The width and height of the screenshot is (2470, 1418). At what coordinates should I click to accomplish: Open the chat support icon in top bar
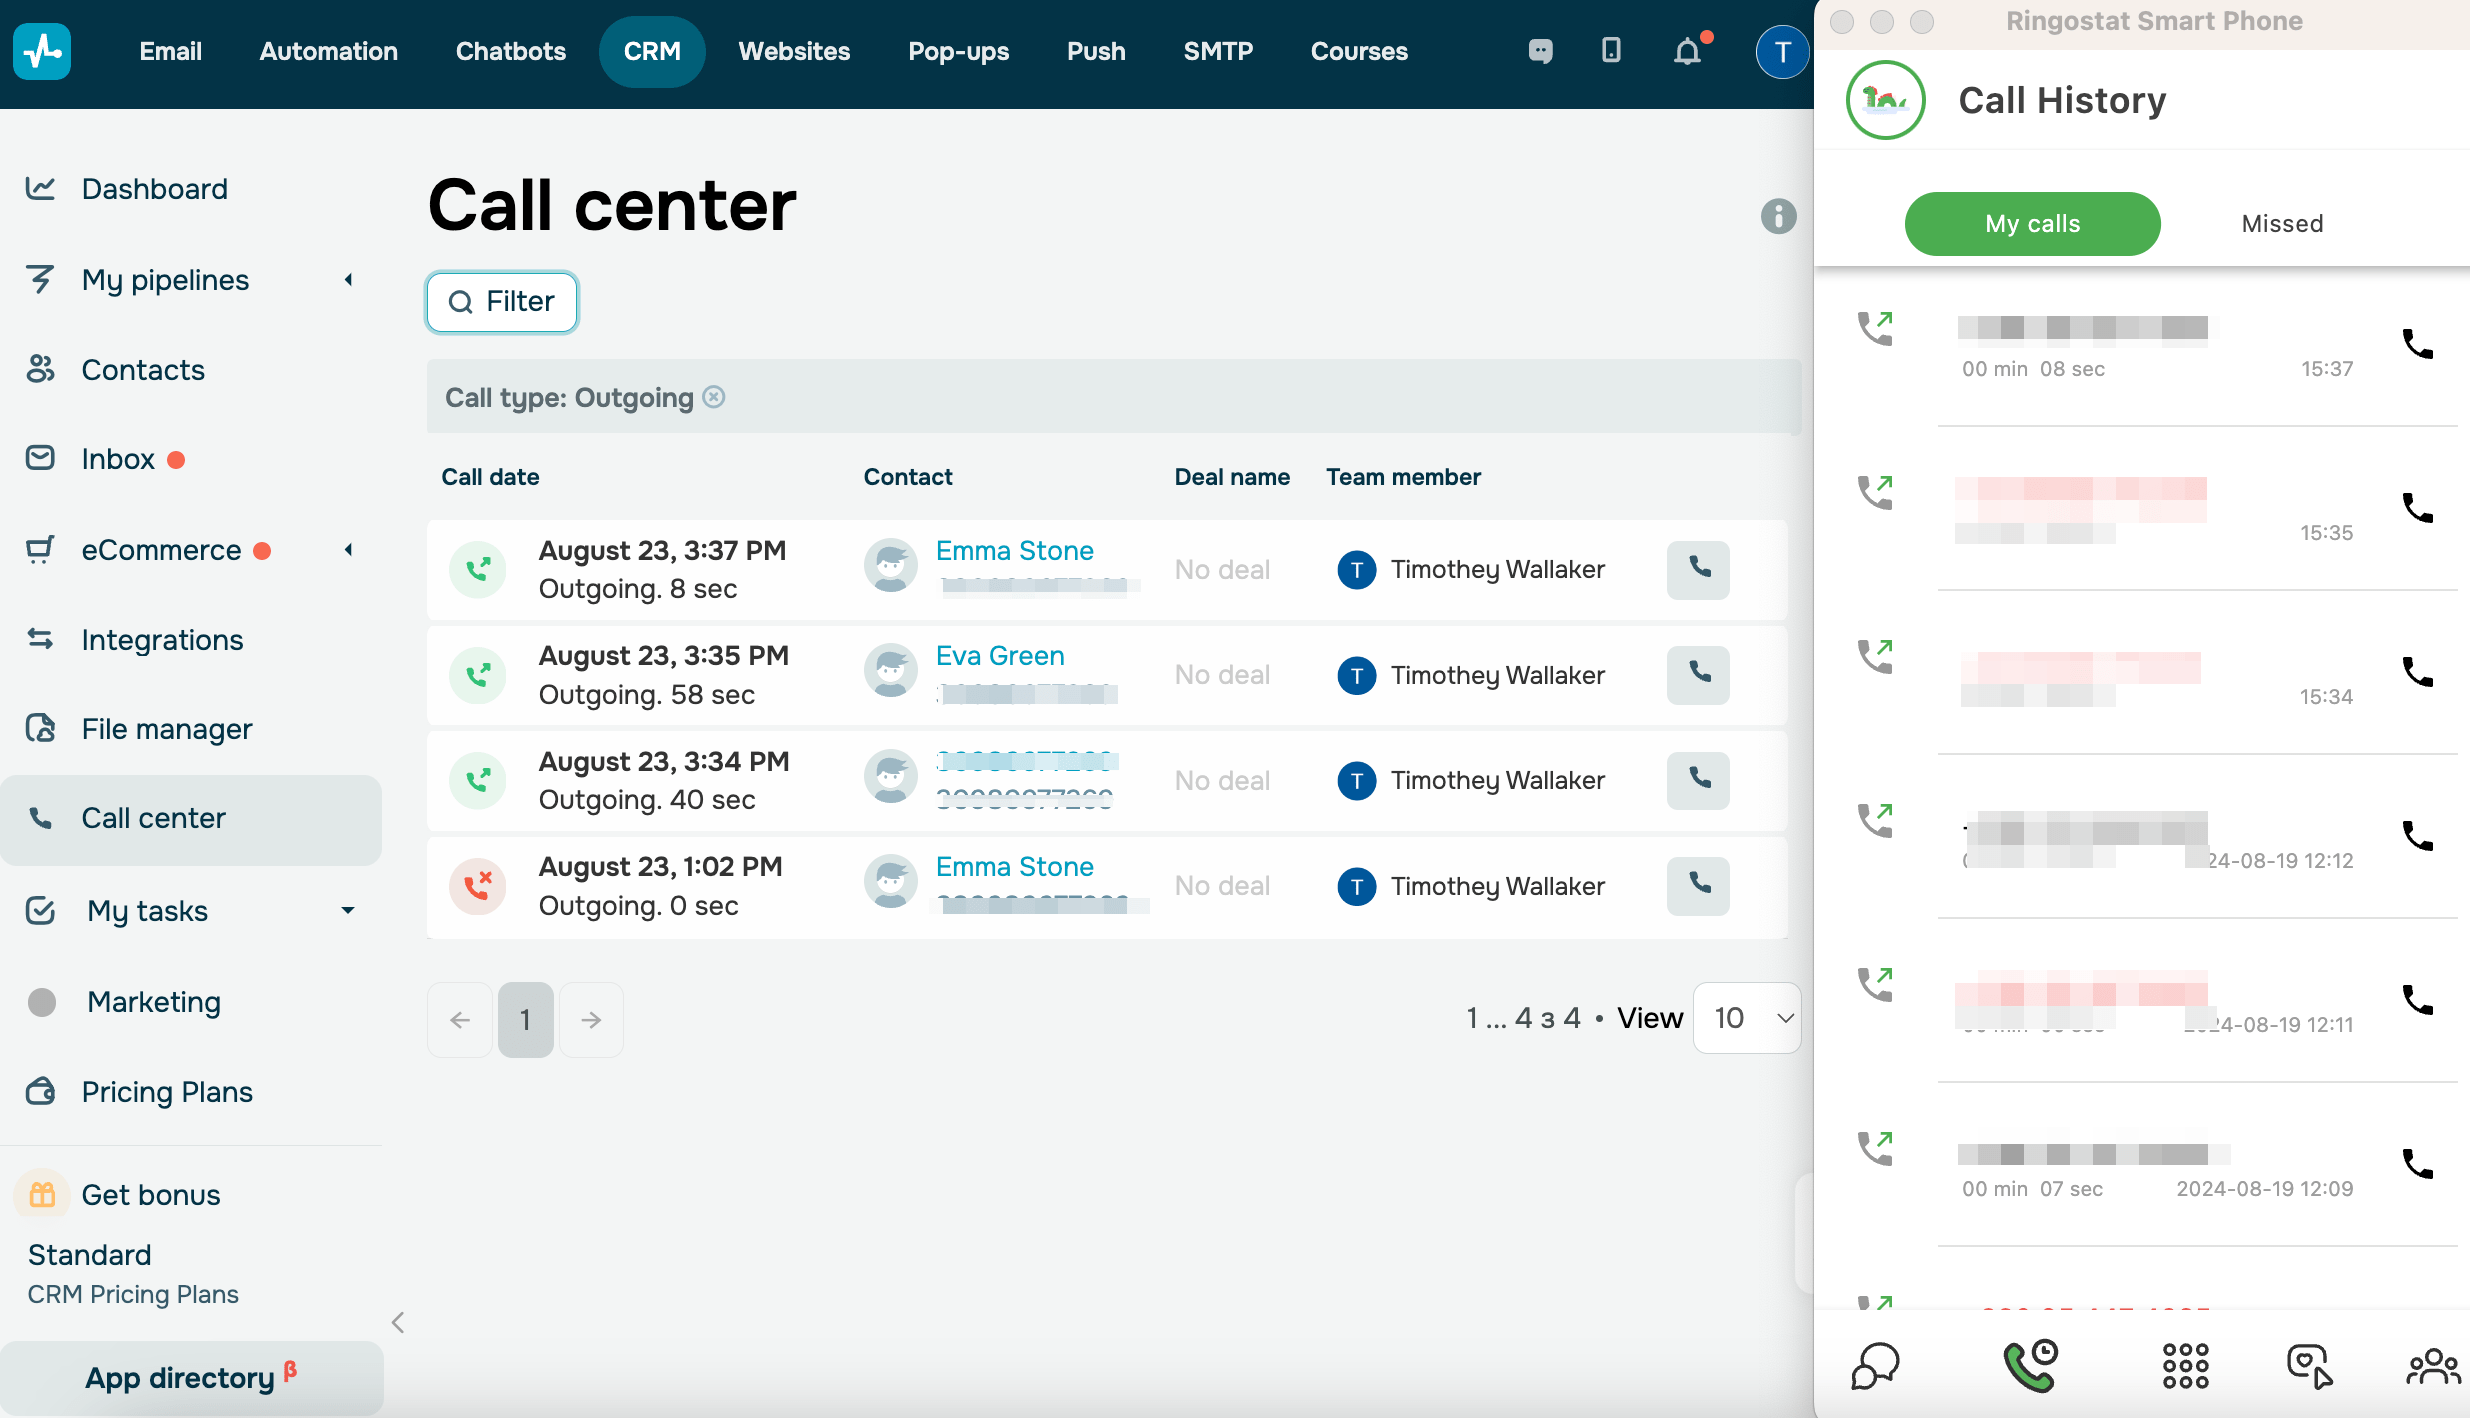tap(1541, 51)
